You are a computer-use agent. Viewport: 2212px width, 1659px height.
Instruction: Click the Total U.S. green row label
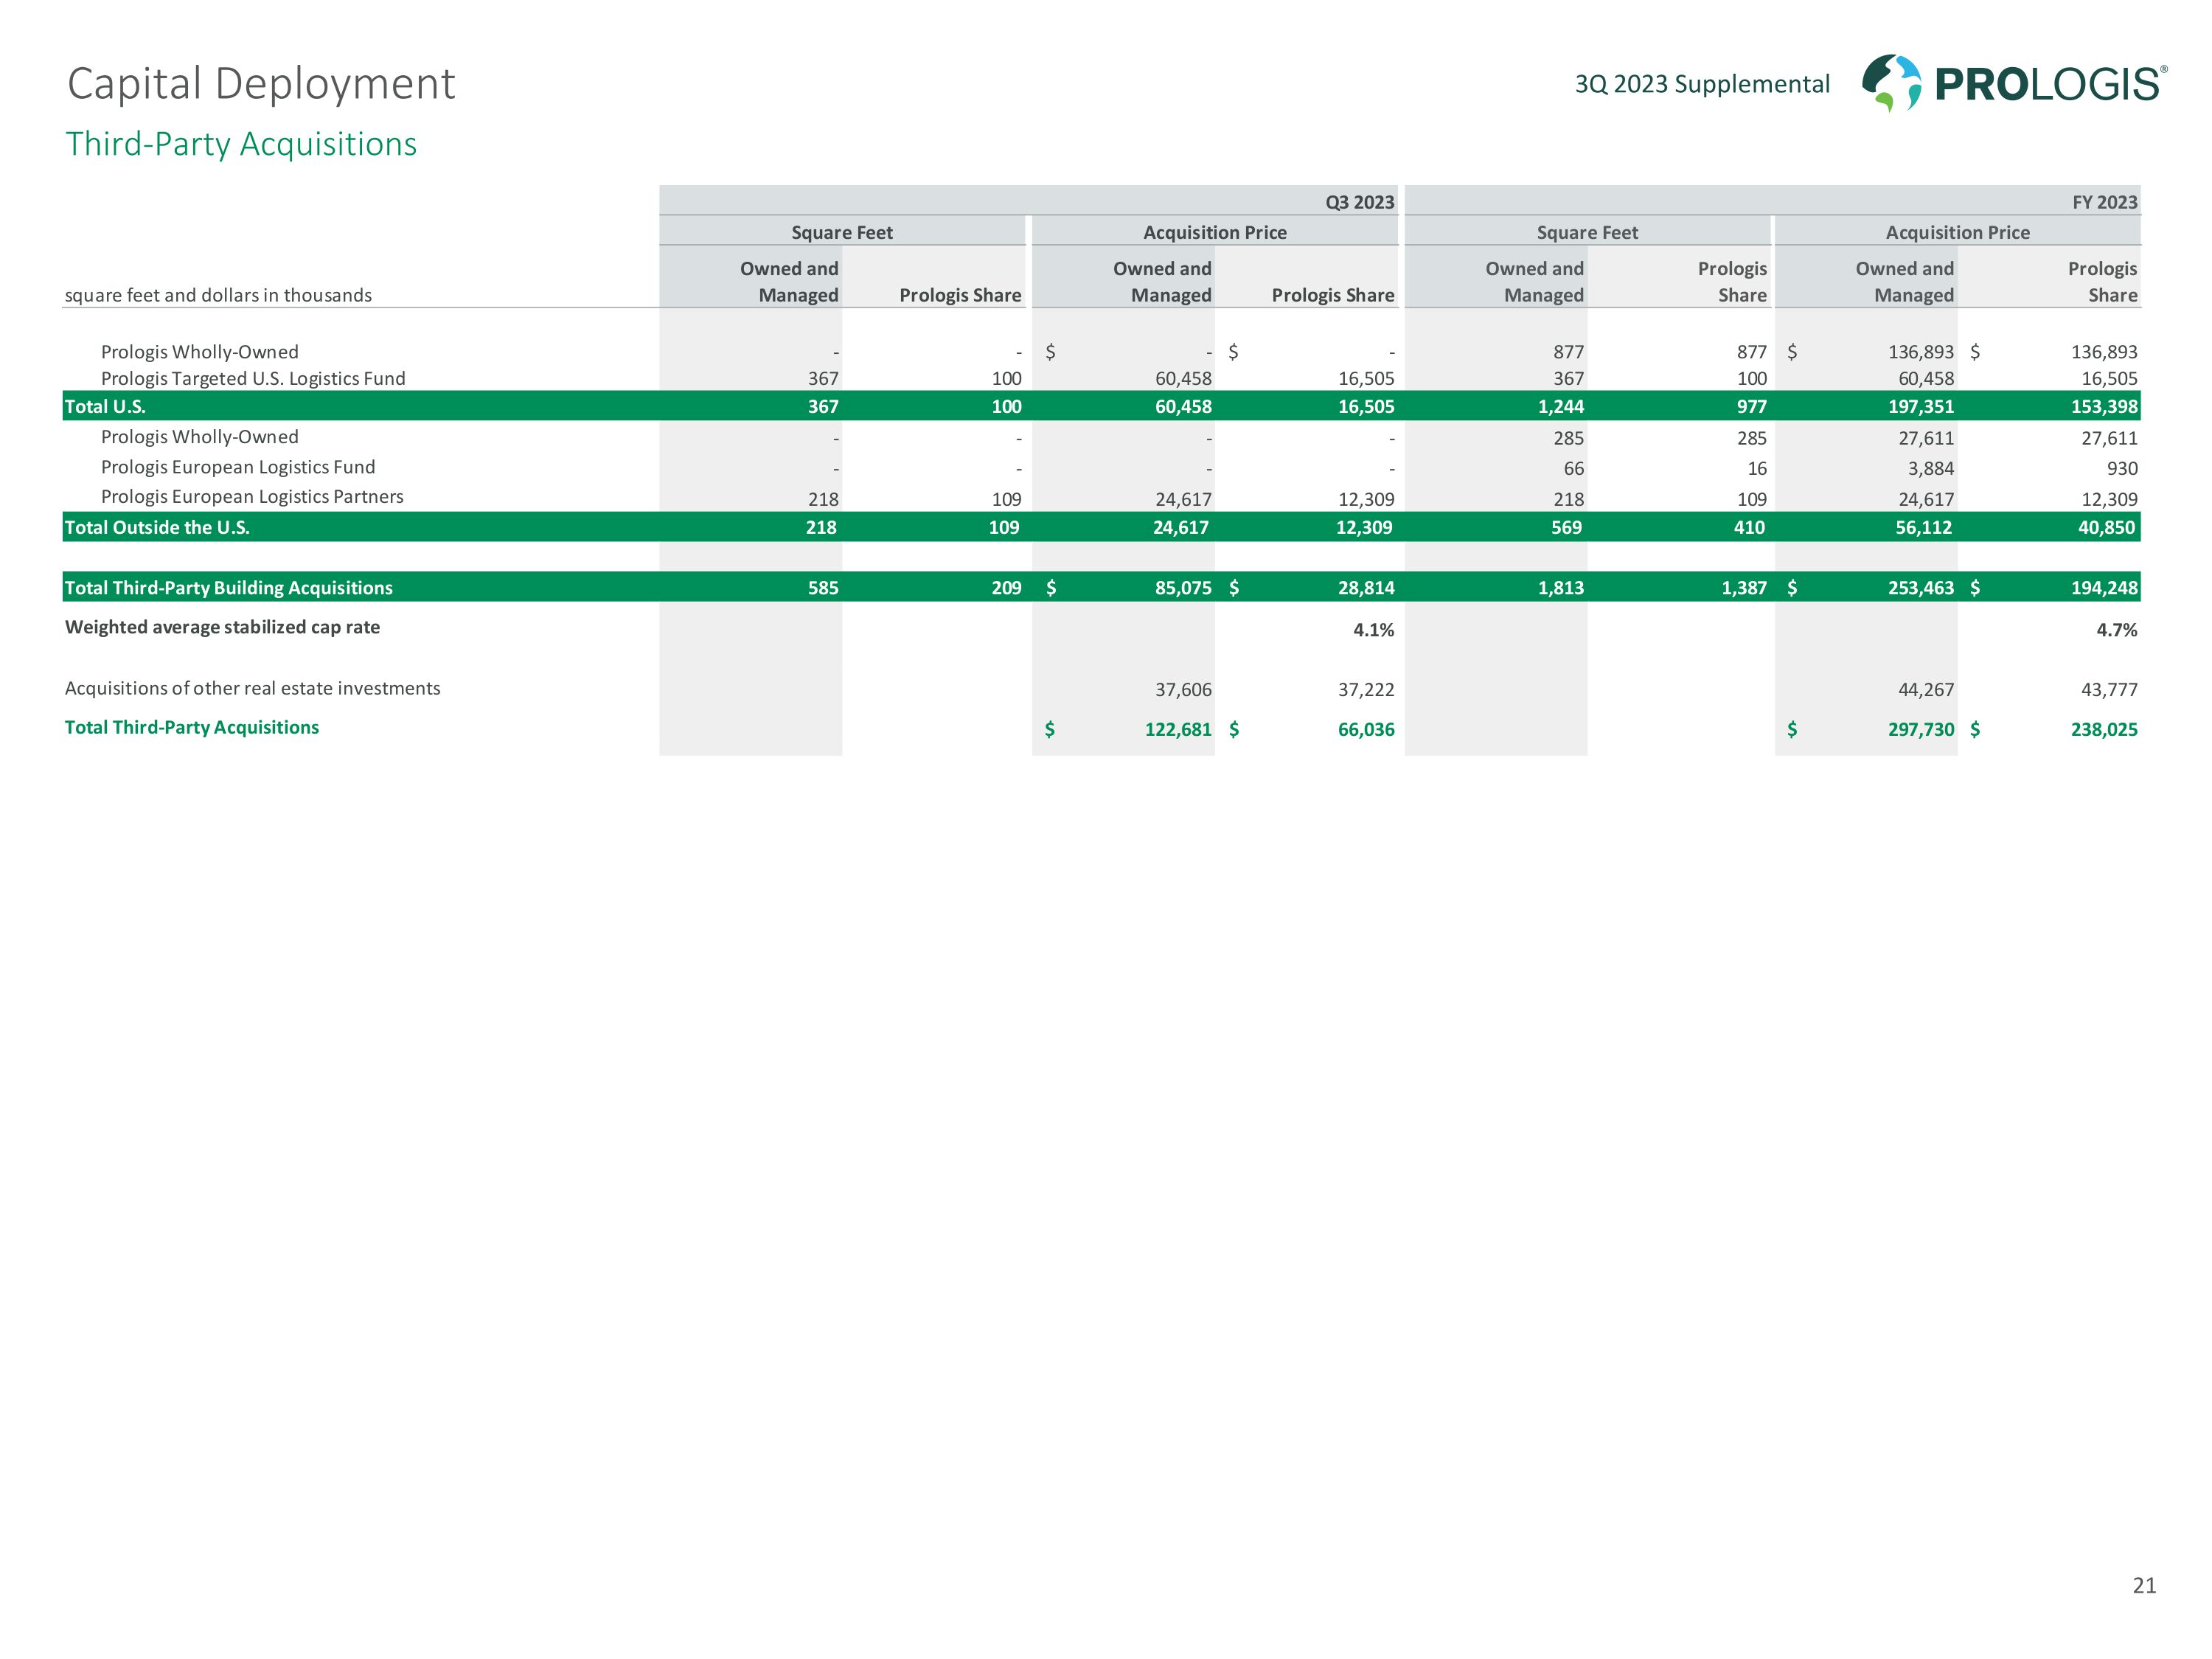pyautogui.click(x=105, y=406)
